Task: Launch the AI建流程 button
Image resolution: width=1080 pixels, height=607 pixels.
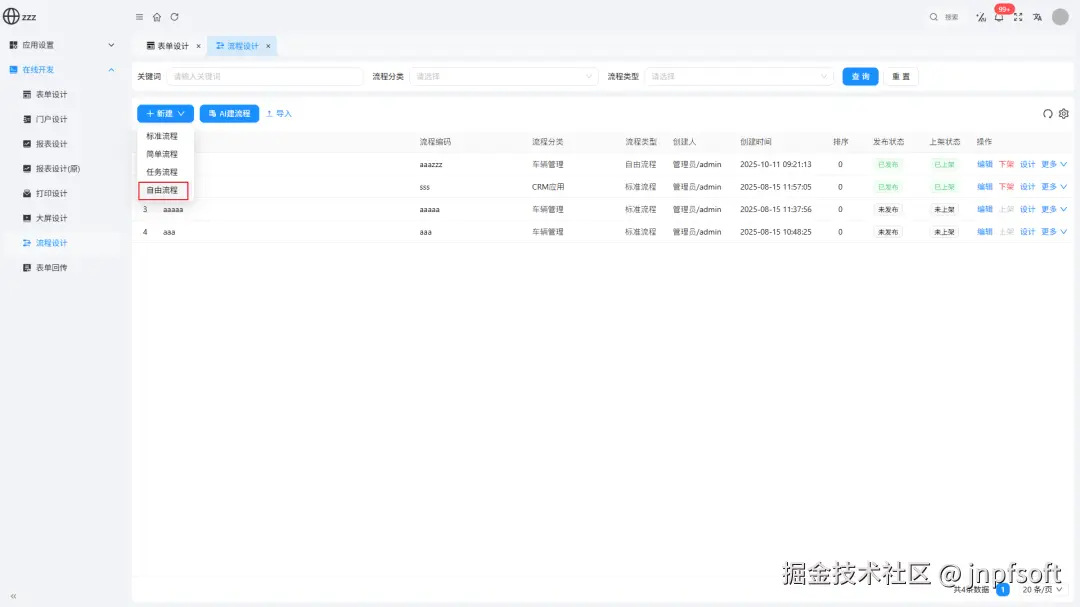Action: tap(228, 113)
